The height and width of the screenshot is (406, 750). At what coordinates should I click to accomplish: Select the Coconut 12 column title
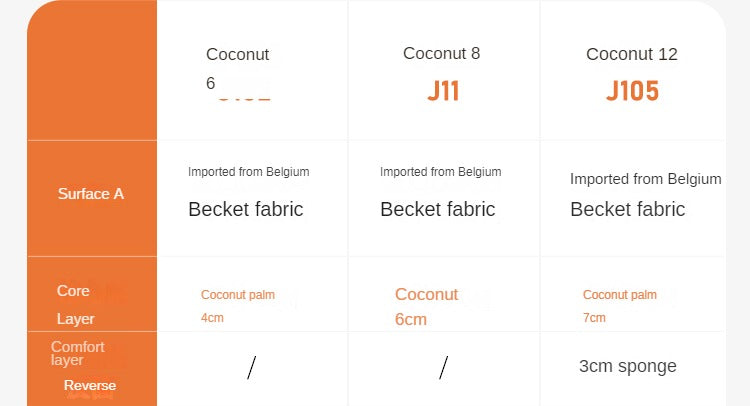coord(632,54)
